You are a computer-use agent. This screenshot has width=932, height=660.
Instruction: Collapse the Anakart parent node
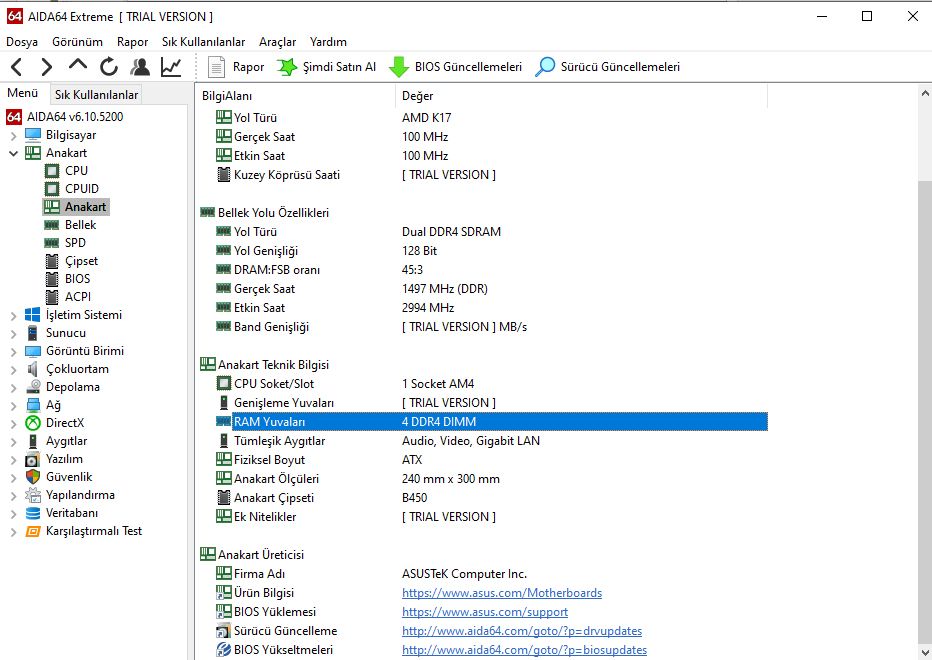[13, 153]
